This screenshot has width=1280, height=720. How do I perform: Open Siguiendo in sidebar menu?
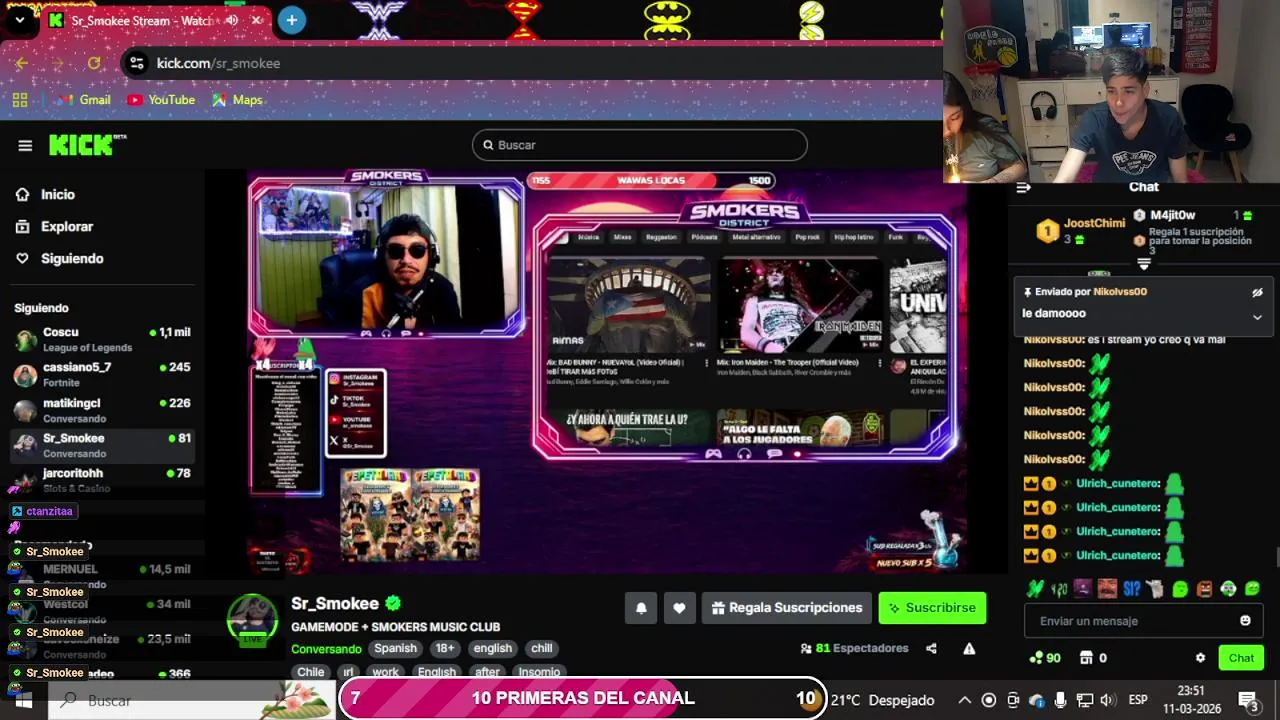click(x=60, y=258)
